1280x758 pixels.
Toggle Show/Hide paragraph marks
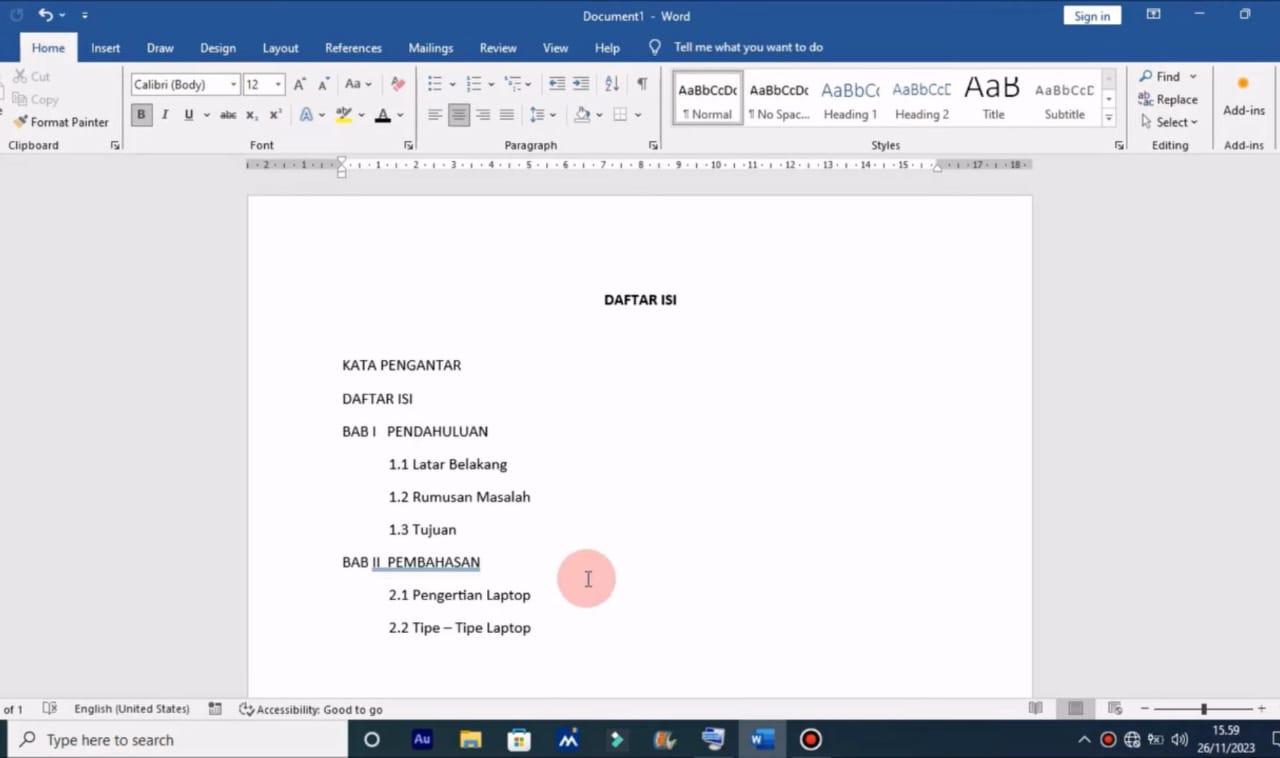(642, 84)
